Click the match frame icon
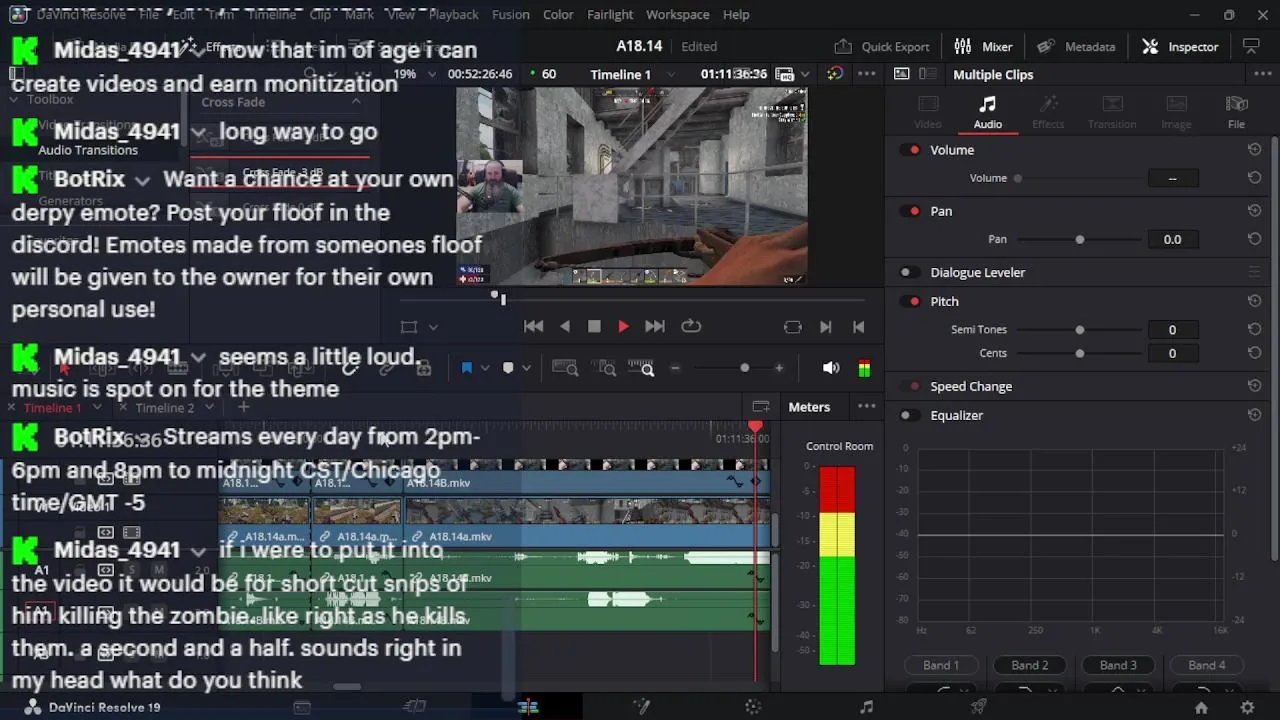 (x=793, y=326)
